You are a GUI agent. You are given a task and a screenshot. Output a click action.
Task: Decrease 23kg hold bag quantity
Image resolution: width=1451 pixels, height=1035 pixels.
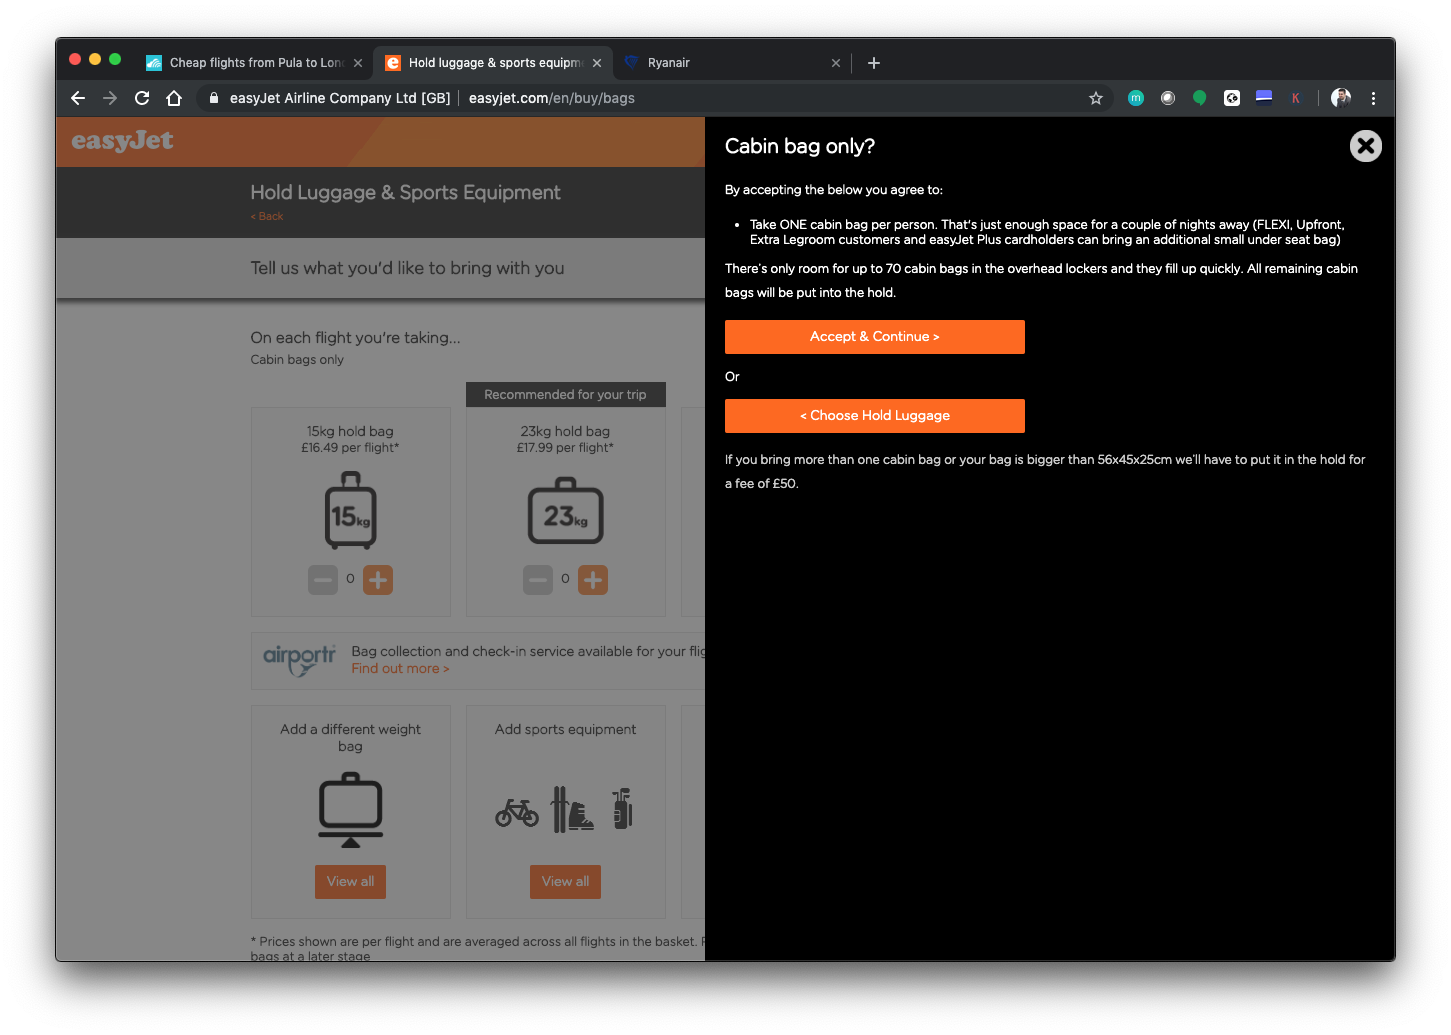tap(538, 580)
